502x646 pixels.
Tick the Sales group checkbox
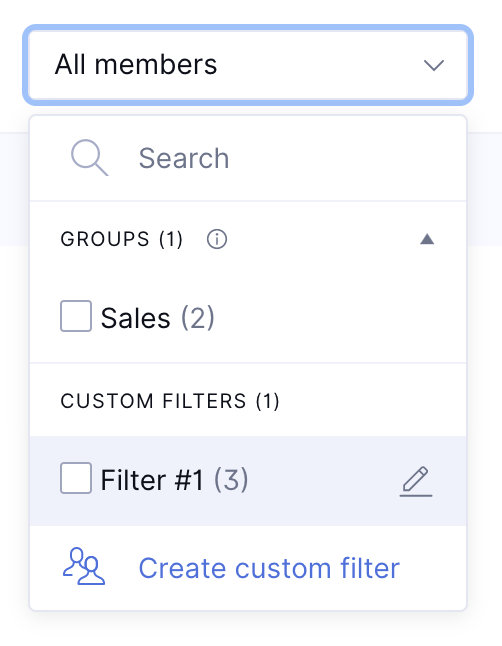76,316
